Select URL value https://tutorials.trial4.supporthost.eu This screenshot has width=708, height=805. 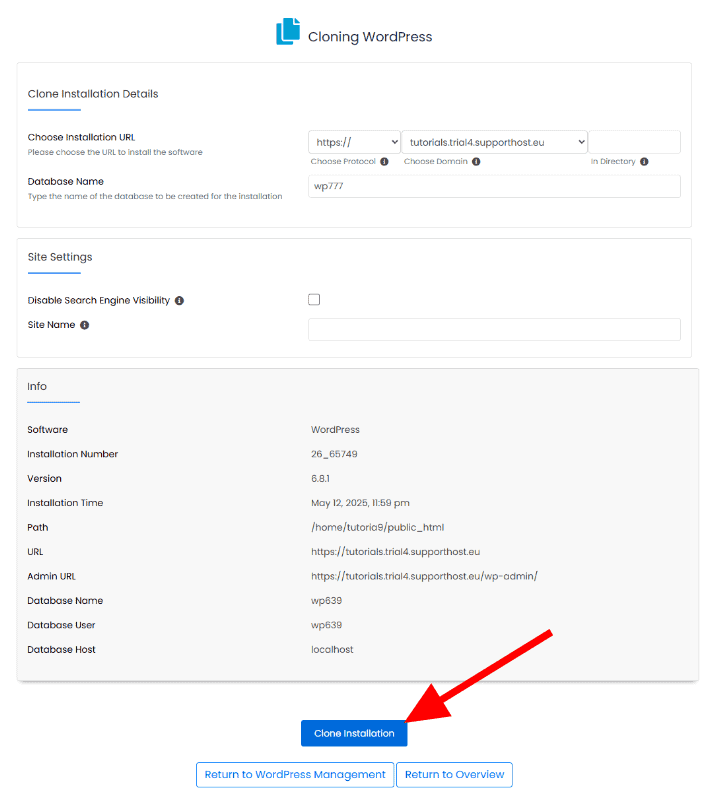click(x=395, y=552)
